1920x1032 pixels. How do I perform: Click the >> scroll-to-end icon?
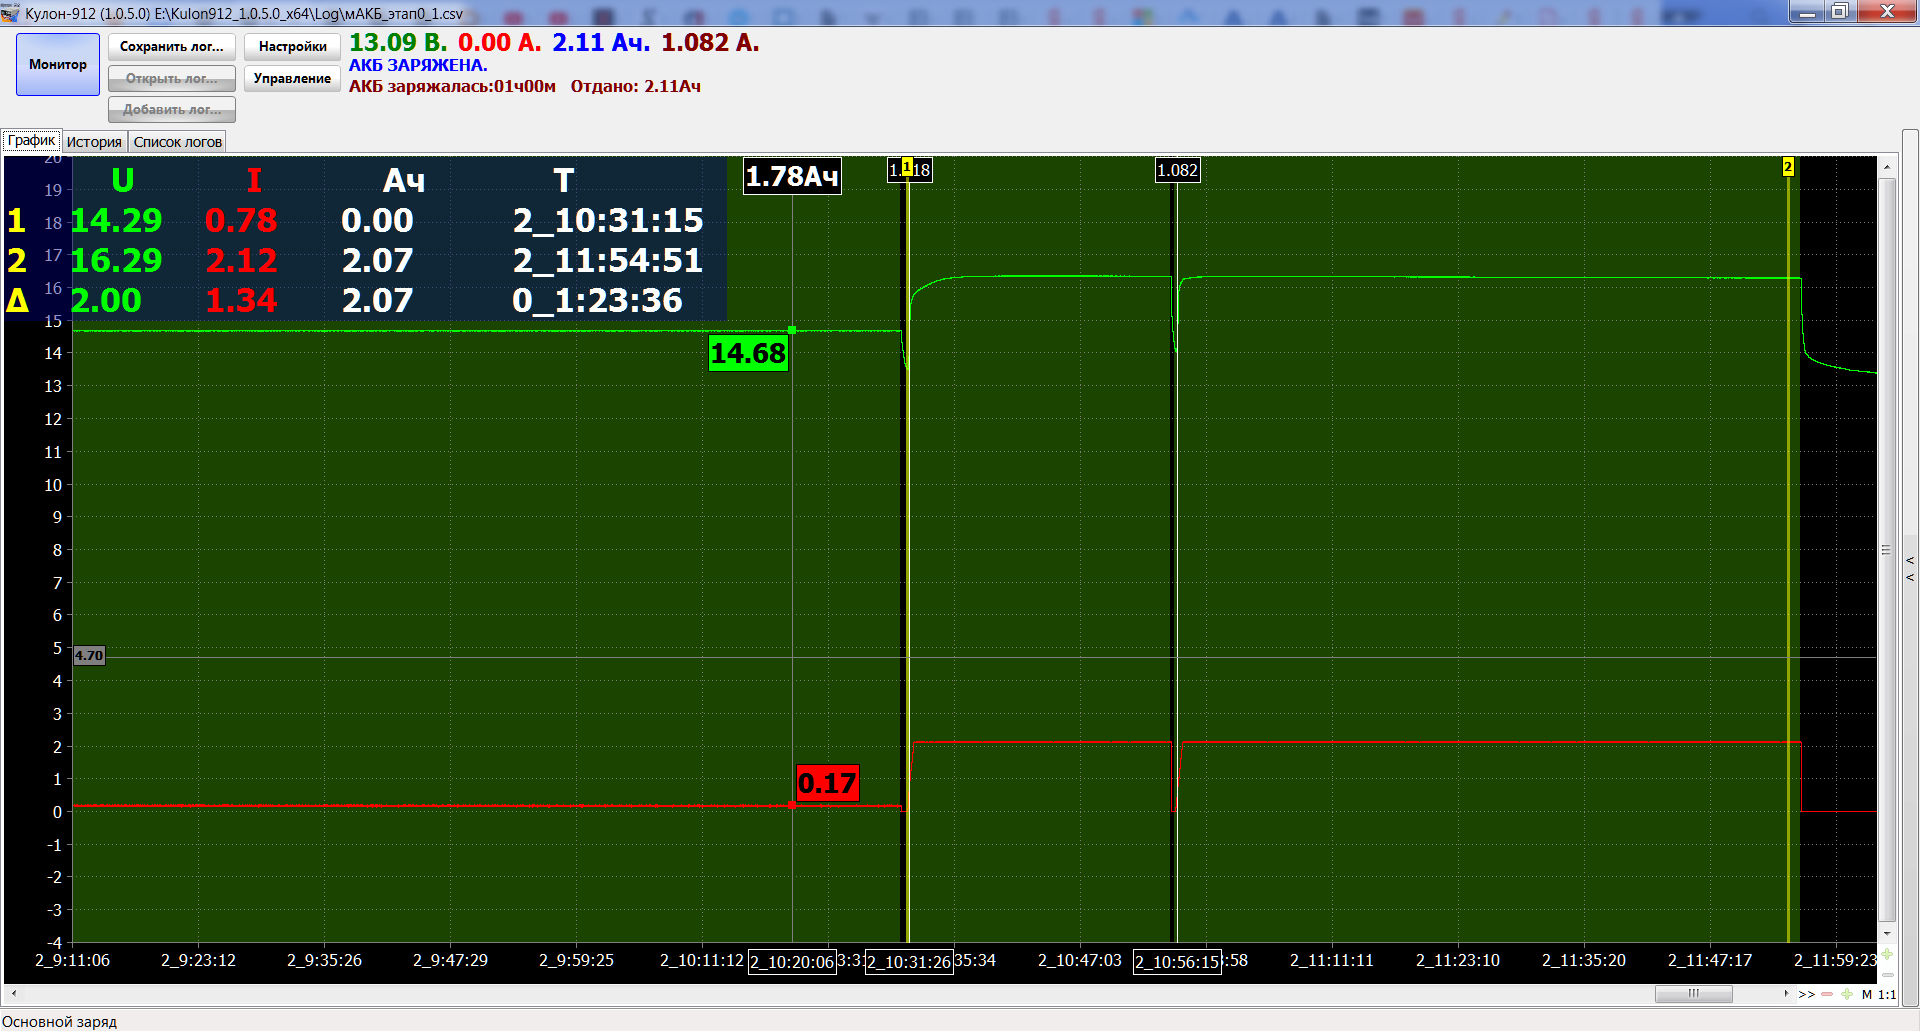1806,994
